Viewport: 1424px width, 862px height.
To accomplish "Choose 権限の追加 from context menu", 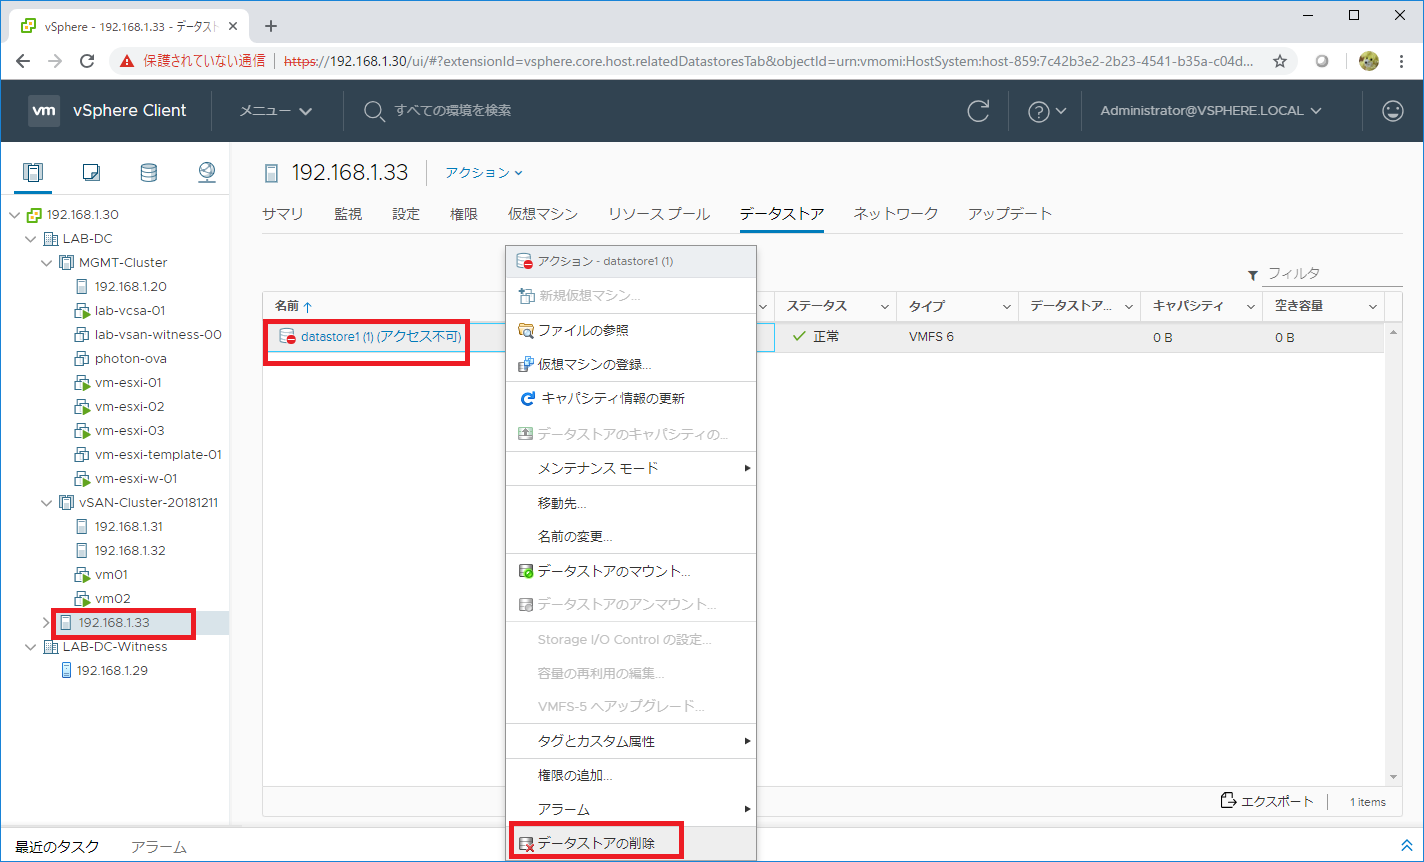I will click(632, 775).
